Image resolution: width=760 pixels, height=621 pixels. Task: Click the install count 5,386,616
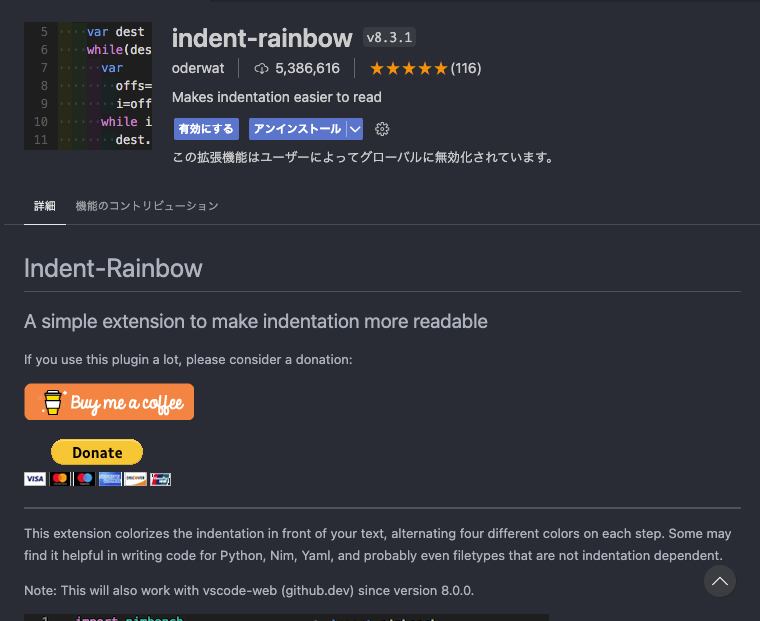(307, 68)
